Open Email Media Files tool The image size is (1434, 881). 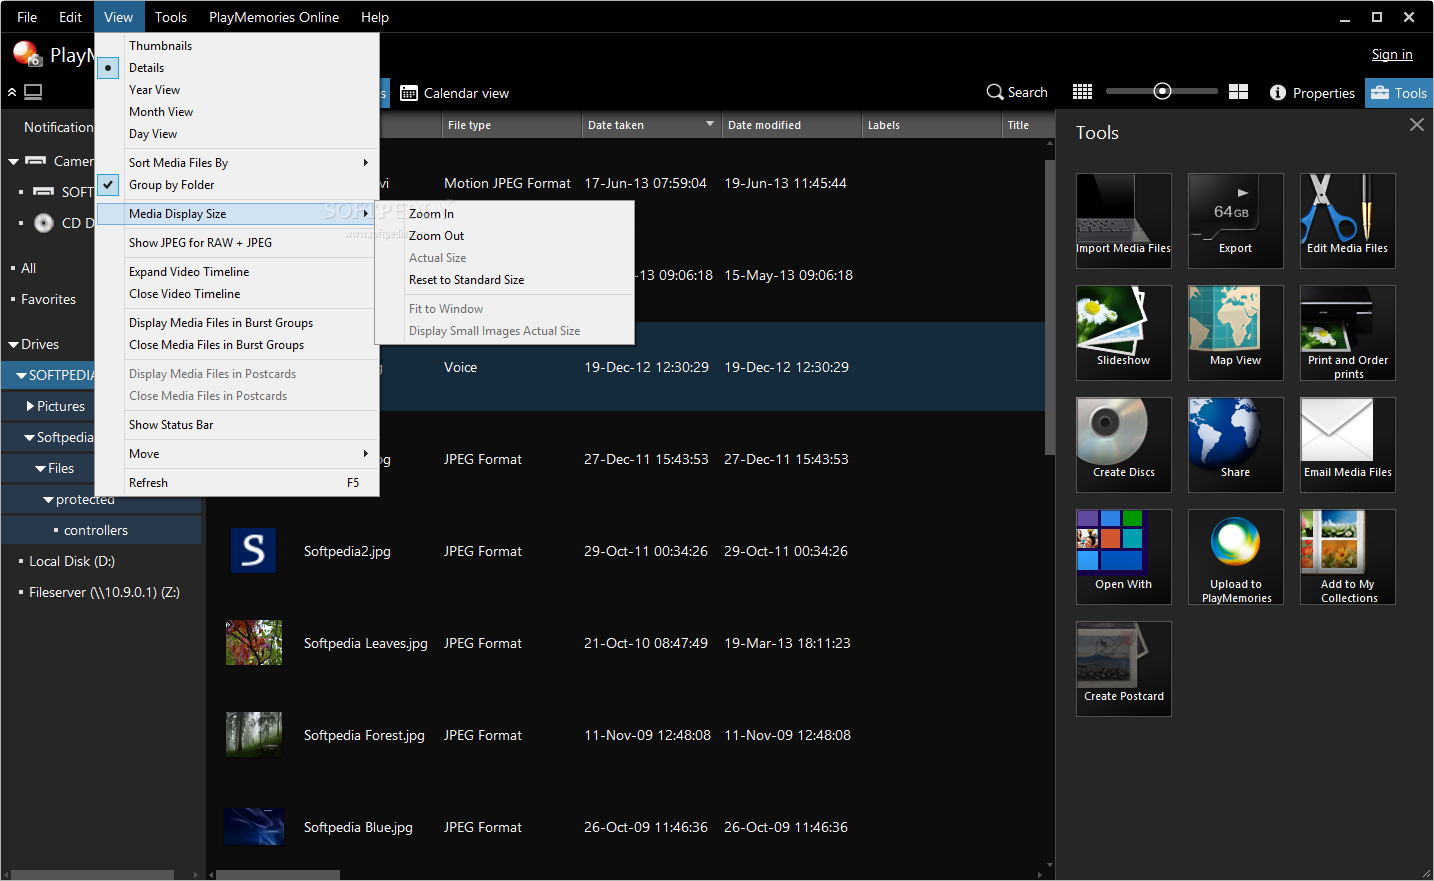[1348, 445]
